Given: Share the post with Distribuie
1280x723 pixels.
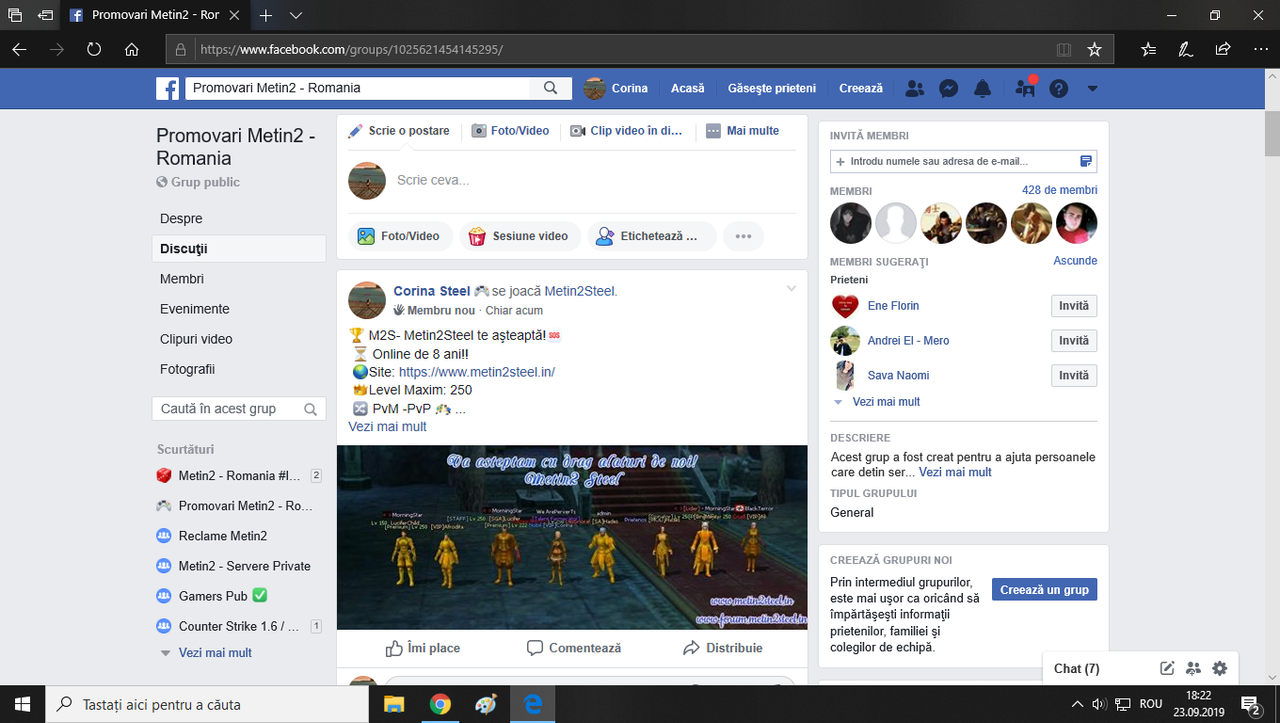Looking at the screenshot, I should 722,648.
